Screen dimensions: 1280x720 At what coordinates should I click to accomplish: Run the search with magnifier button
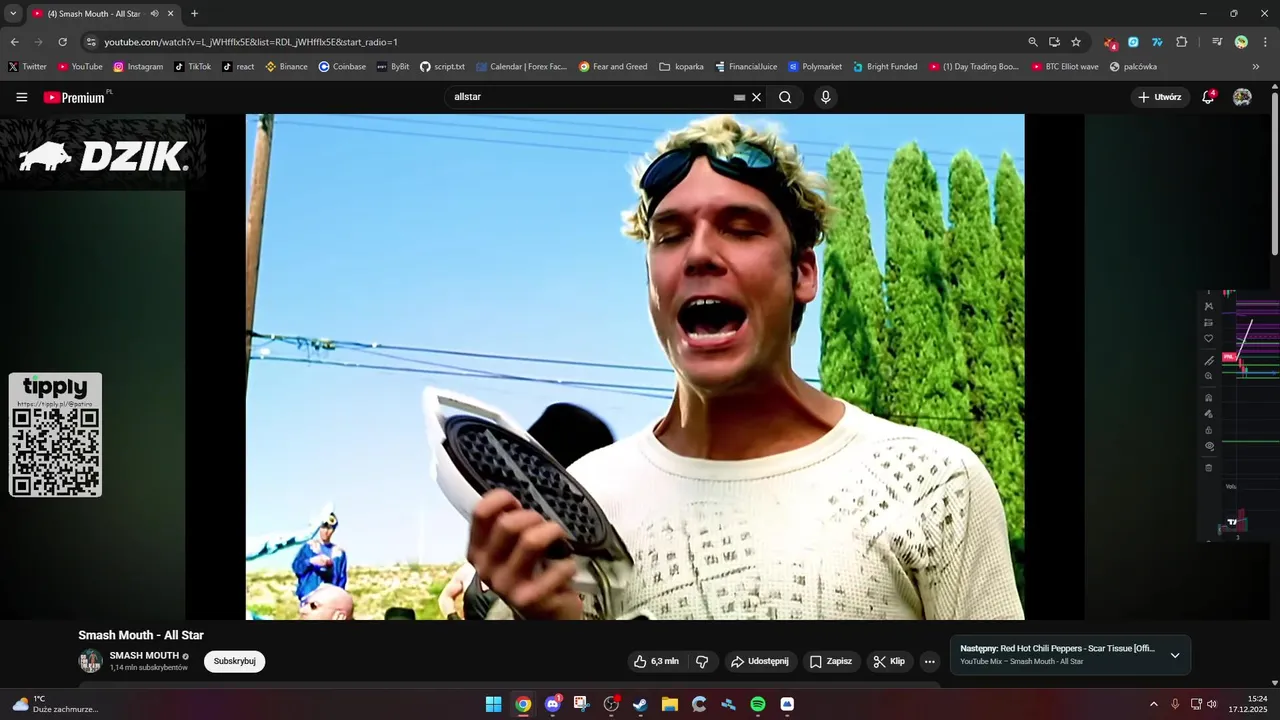tap(785, 97)
